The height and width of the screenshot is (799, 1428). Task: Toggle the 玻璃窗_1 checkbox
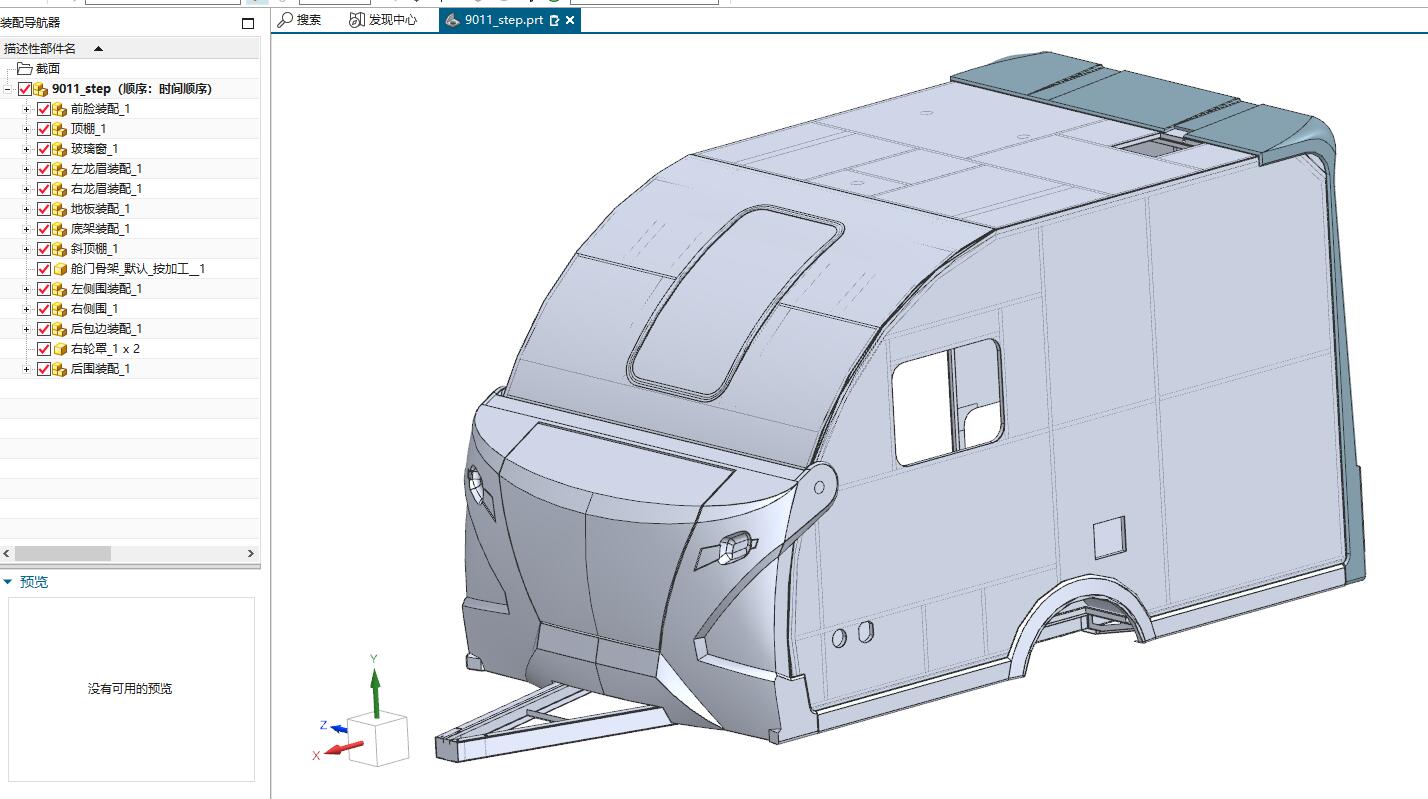pyautogui.click(x=44, y=149)
